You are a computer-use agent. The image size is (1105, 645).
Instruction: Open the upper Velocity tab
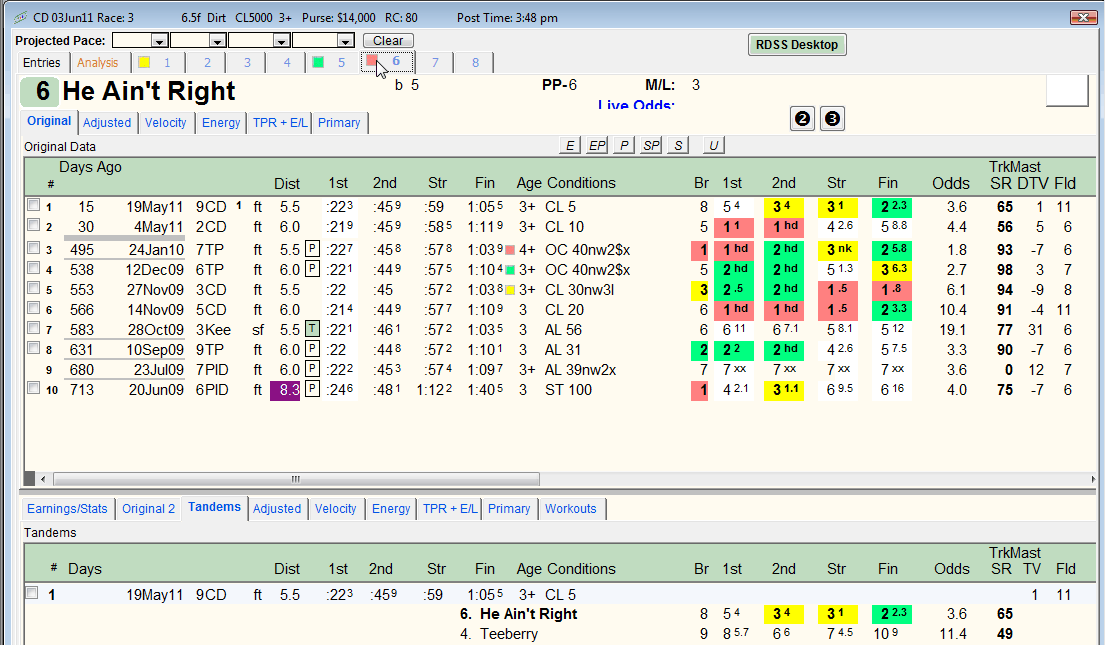(166, 123)
